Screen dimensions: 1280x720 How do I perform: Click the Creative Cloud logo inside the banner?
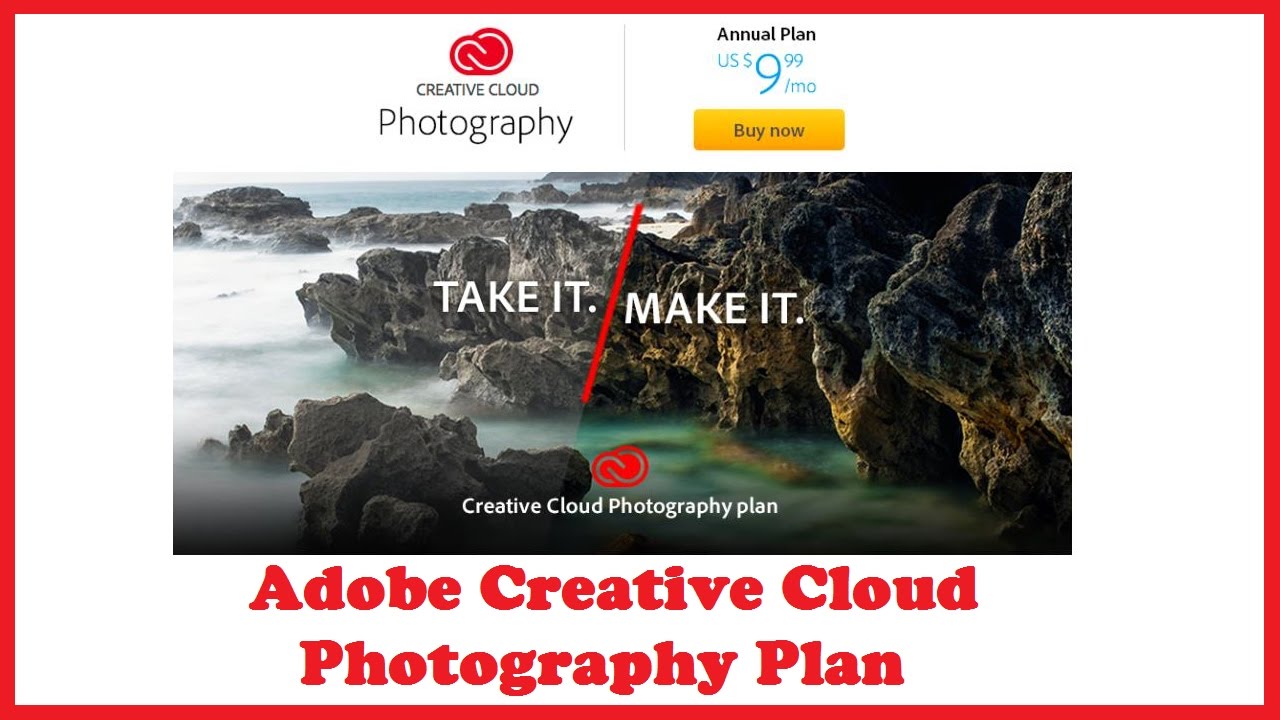(620, 467)
